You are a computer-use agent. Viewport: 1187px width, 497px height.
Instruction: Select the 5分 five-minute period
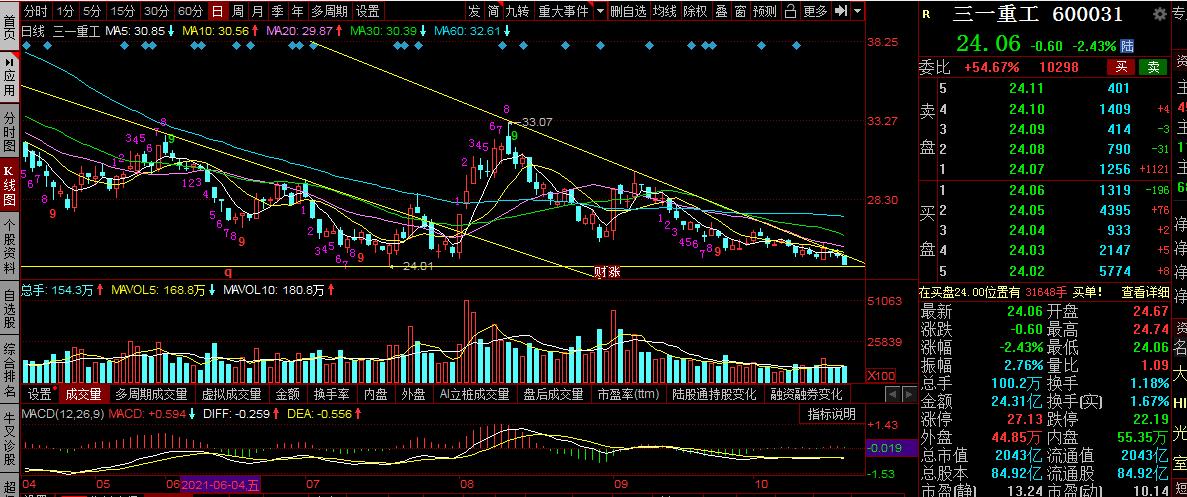click(92, 11)
